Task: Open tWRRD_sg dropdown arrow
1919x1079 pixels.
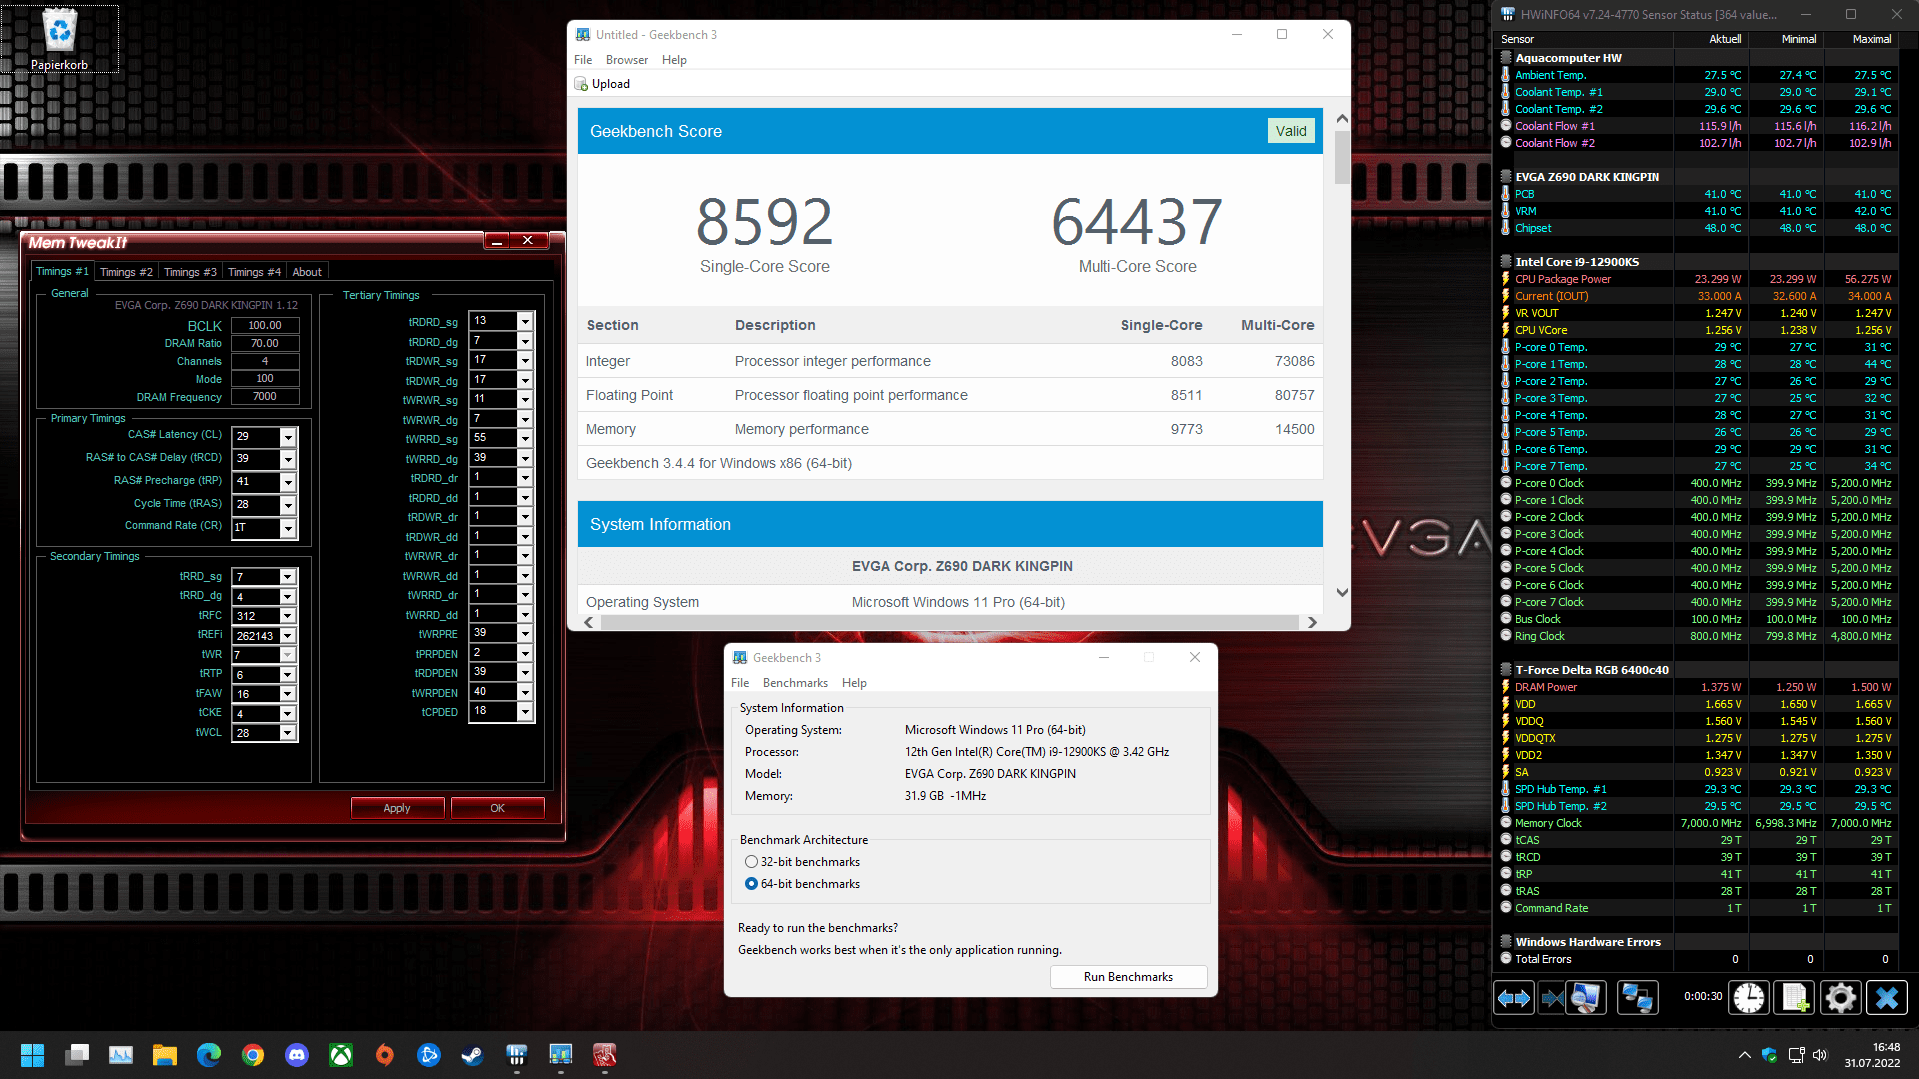Action: click(525, 438)
